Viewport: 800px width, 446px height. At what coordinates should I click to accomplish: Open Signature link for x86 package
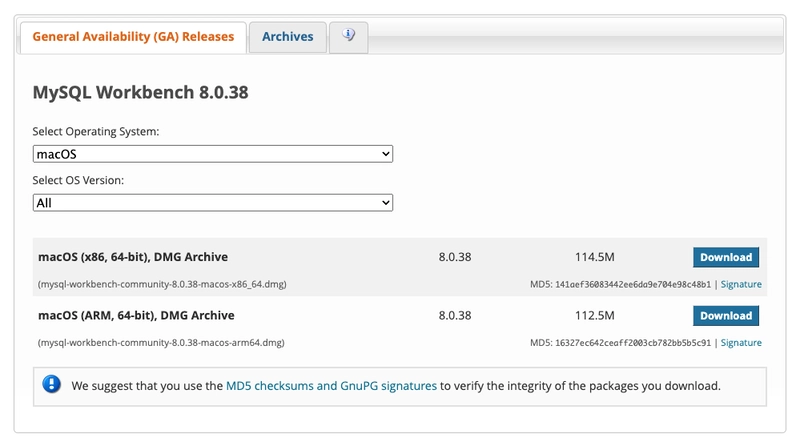[x=741, y=284]
